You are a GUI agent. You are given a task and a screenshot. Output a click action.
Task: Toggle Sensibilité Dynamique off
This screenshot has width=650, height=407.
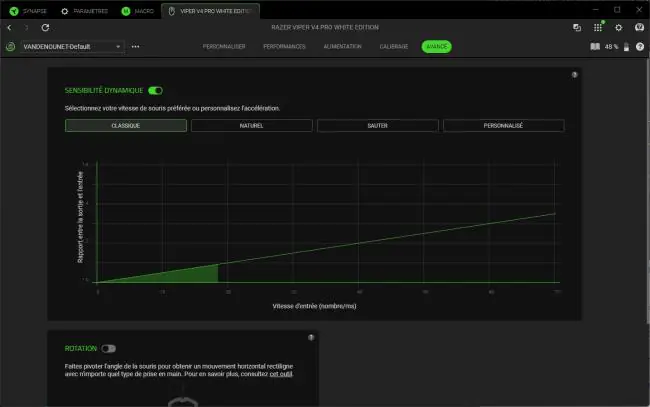[x=155, y=90]
